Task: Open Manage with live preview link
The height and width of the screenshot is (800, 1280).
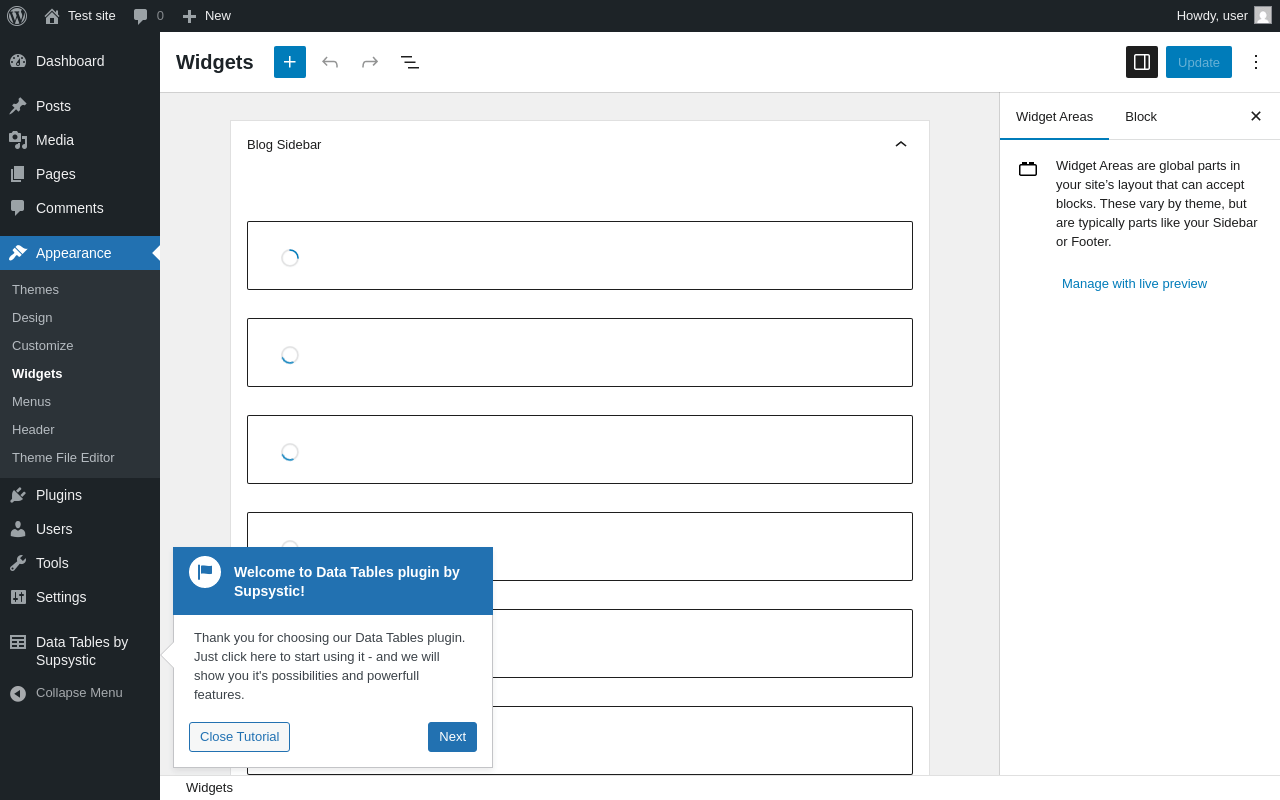Action: point(1134,283)
